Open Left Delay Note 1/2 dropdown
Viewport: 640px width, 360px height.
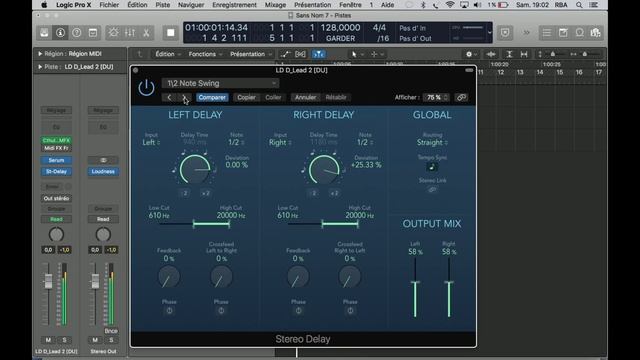pos(236,142)
